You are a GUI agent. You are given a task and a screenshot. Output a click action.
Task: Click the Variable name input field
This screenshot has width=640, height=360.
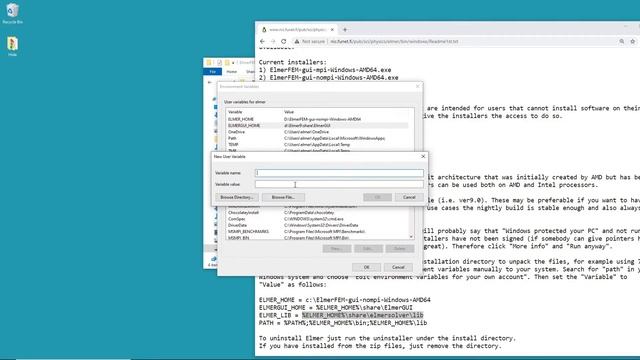pos(339,173)
